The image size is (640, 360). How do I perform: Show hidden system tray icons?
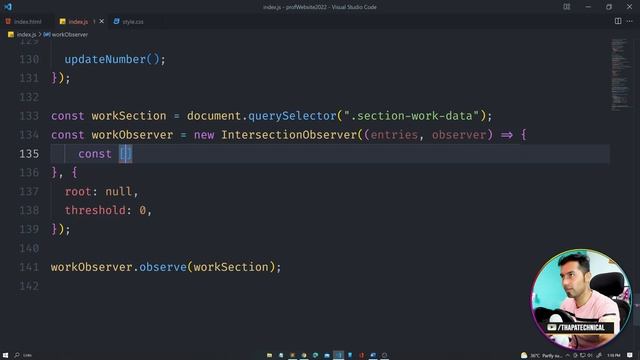tap(567, 356)
